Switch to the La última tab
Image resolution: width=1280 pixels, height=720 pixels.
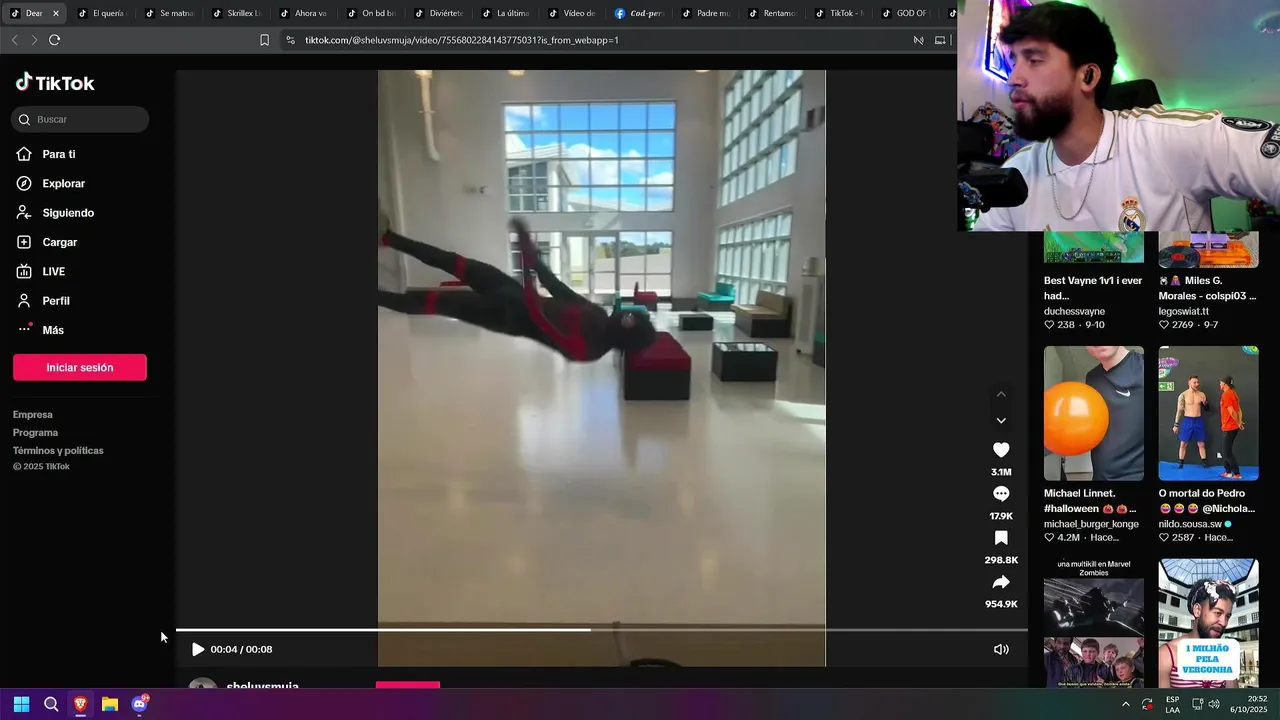[x=504, y=13]
